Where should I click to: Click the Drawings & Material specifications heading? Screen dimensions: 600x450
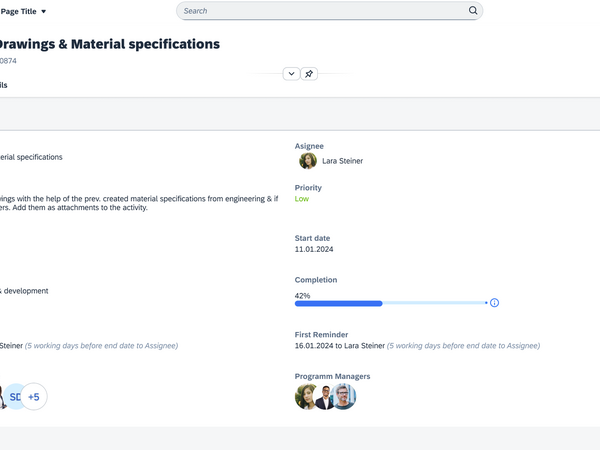tap(110, 44)
